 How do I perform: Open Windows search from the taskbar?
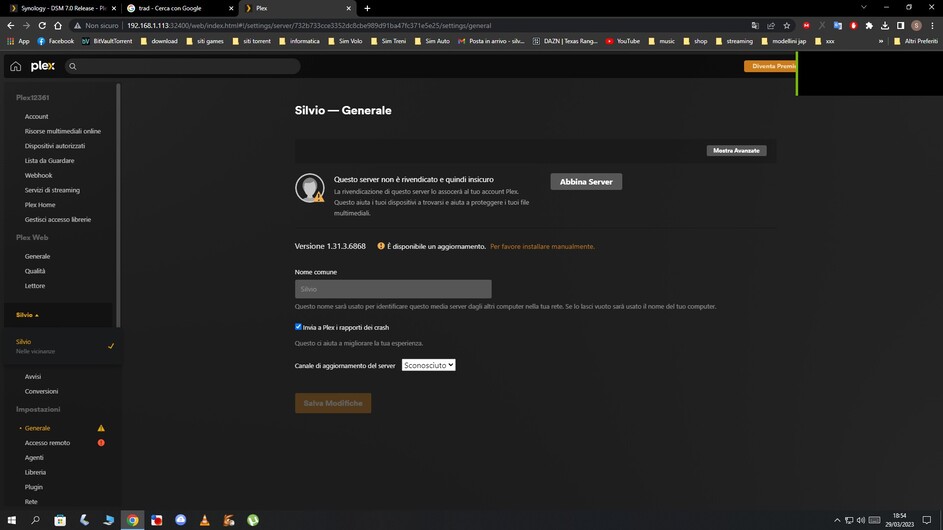(x=35, y=520)
